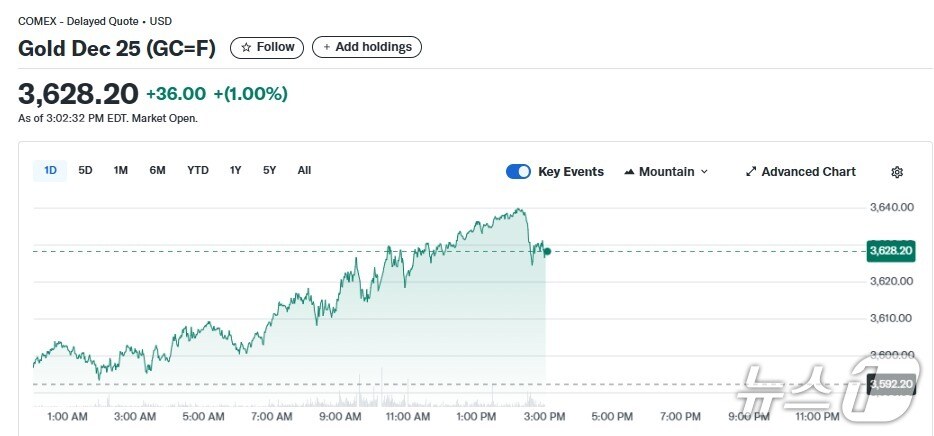Open chart settings gear icon

897,172
